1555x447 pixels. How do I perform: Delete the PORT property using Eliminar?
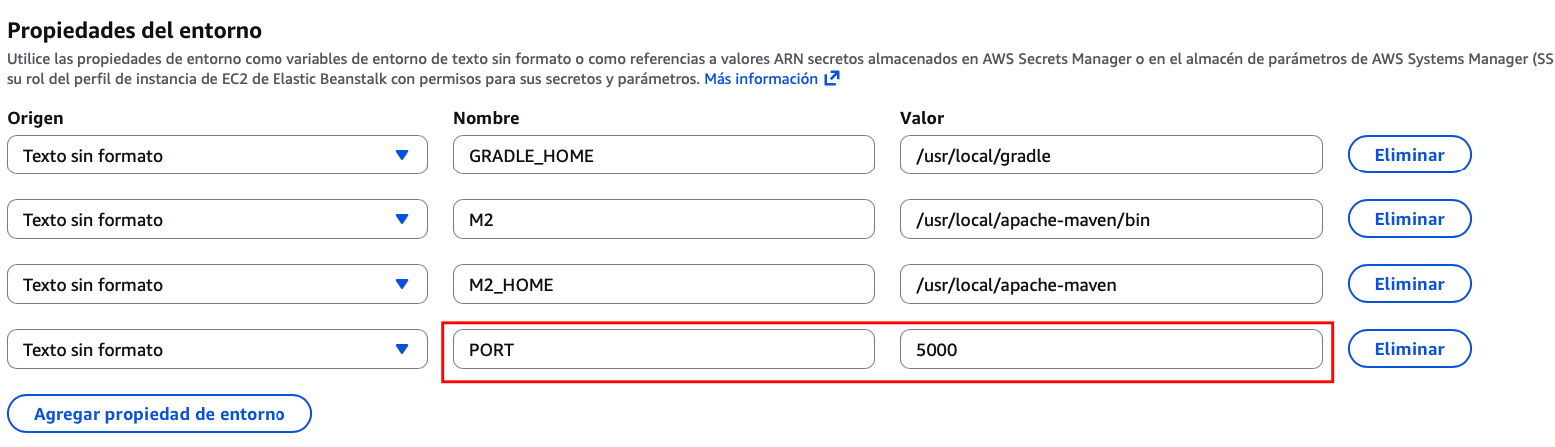point(1409,350)
